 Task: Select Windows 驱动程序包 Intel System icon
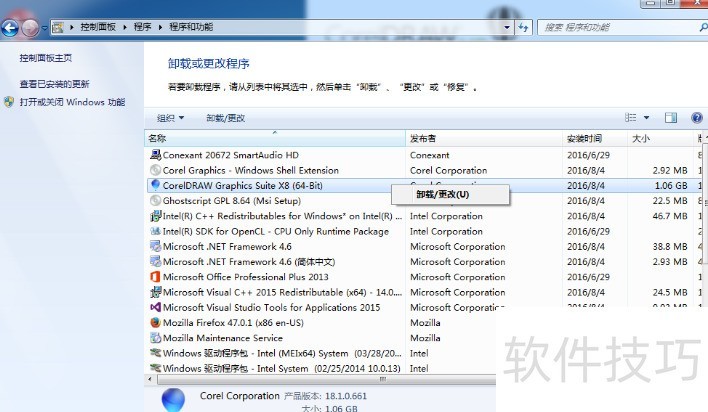[155, 368]
